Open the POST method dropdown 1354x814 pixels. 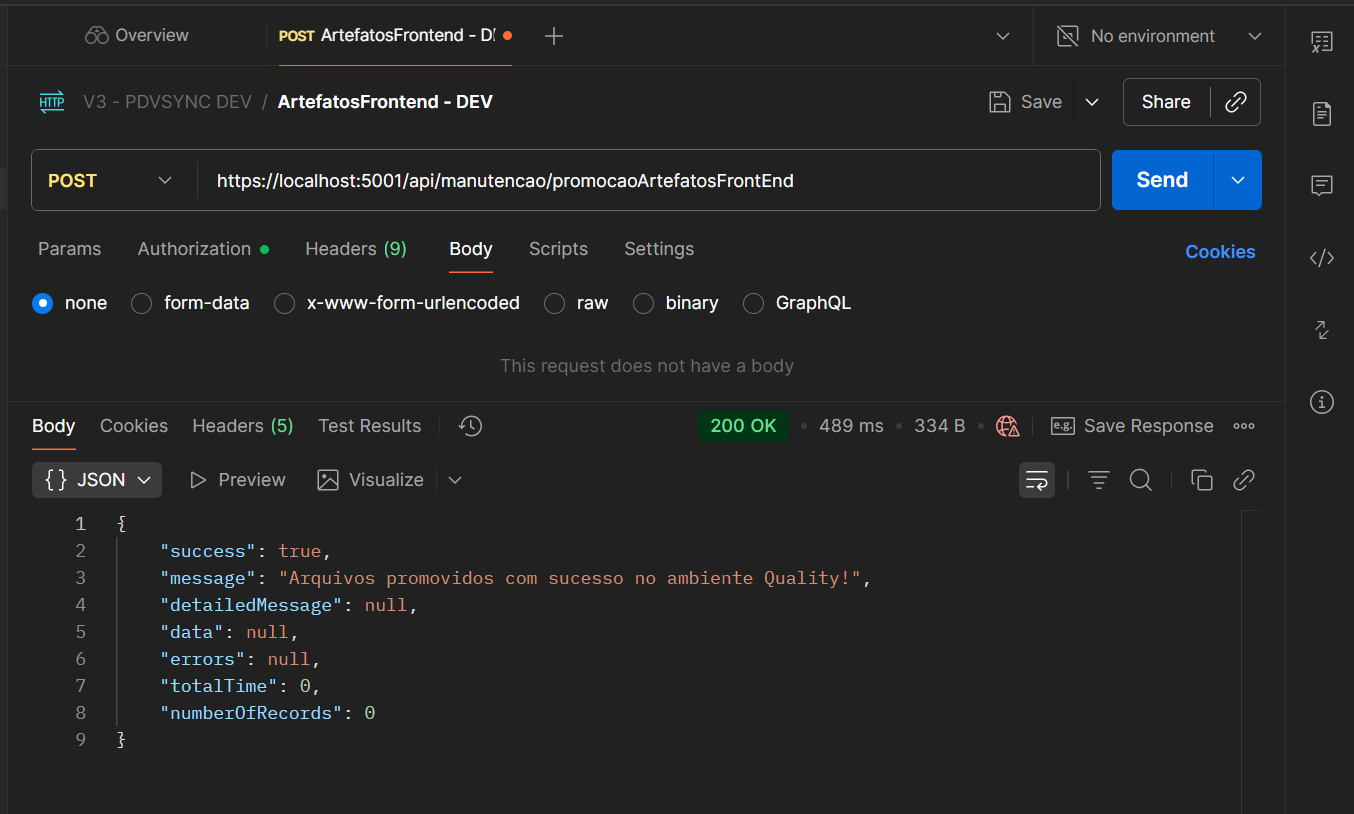(110, 181)
